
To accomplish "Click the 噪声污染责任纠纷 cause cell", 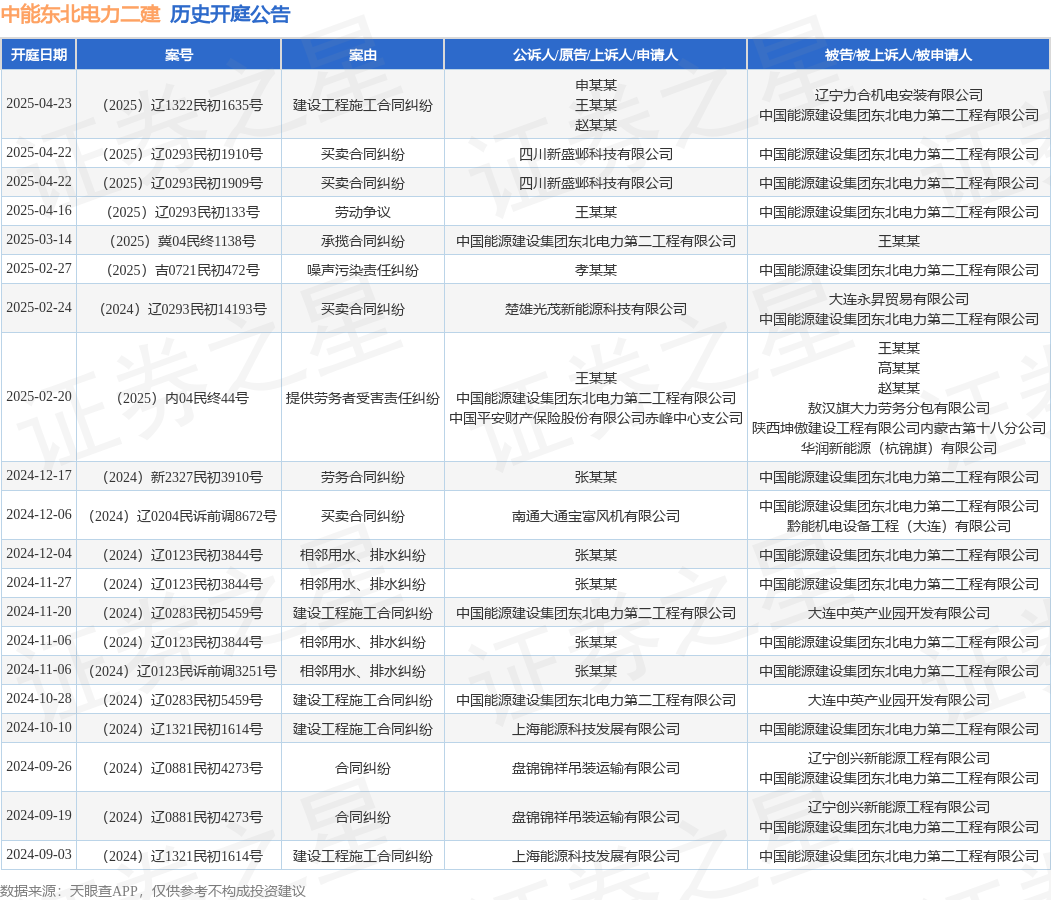I will [363, 270].
